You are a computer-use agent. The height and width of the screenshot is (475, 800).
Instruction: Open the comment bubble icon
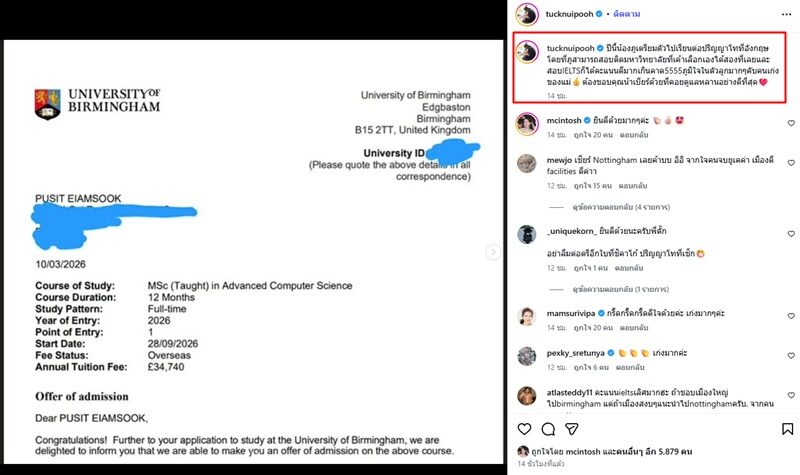point(548,429)
